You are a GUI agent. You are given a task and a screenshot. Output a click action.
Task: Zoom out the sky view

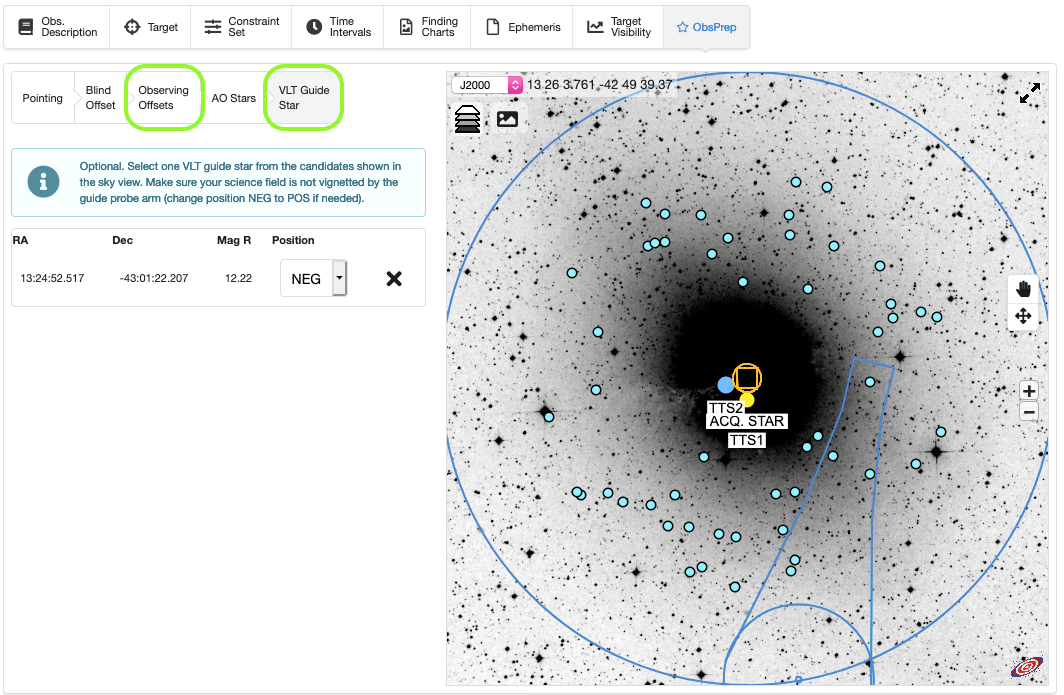[1029, 411]
